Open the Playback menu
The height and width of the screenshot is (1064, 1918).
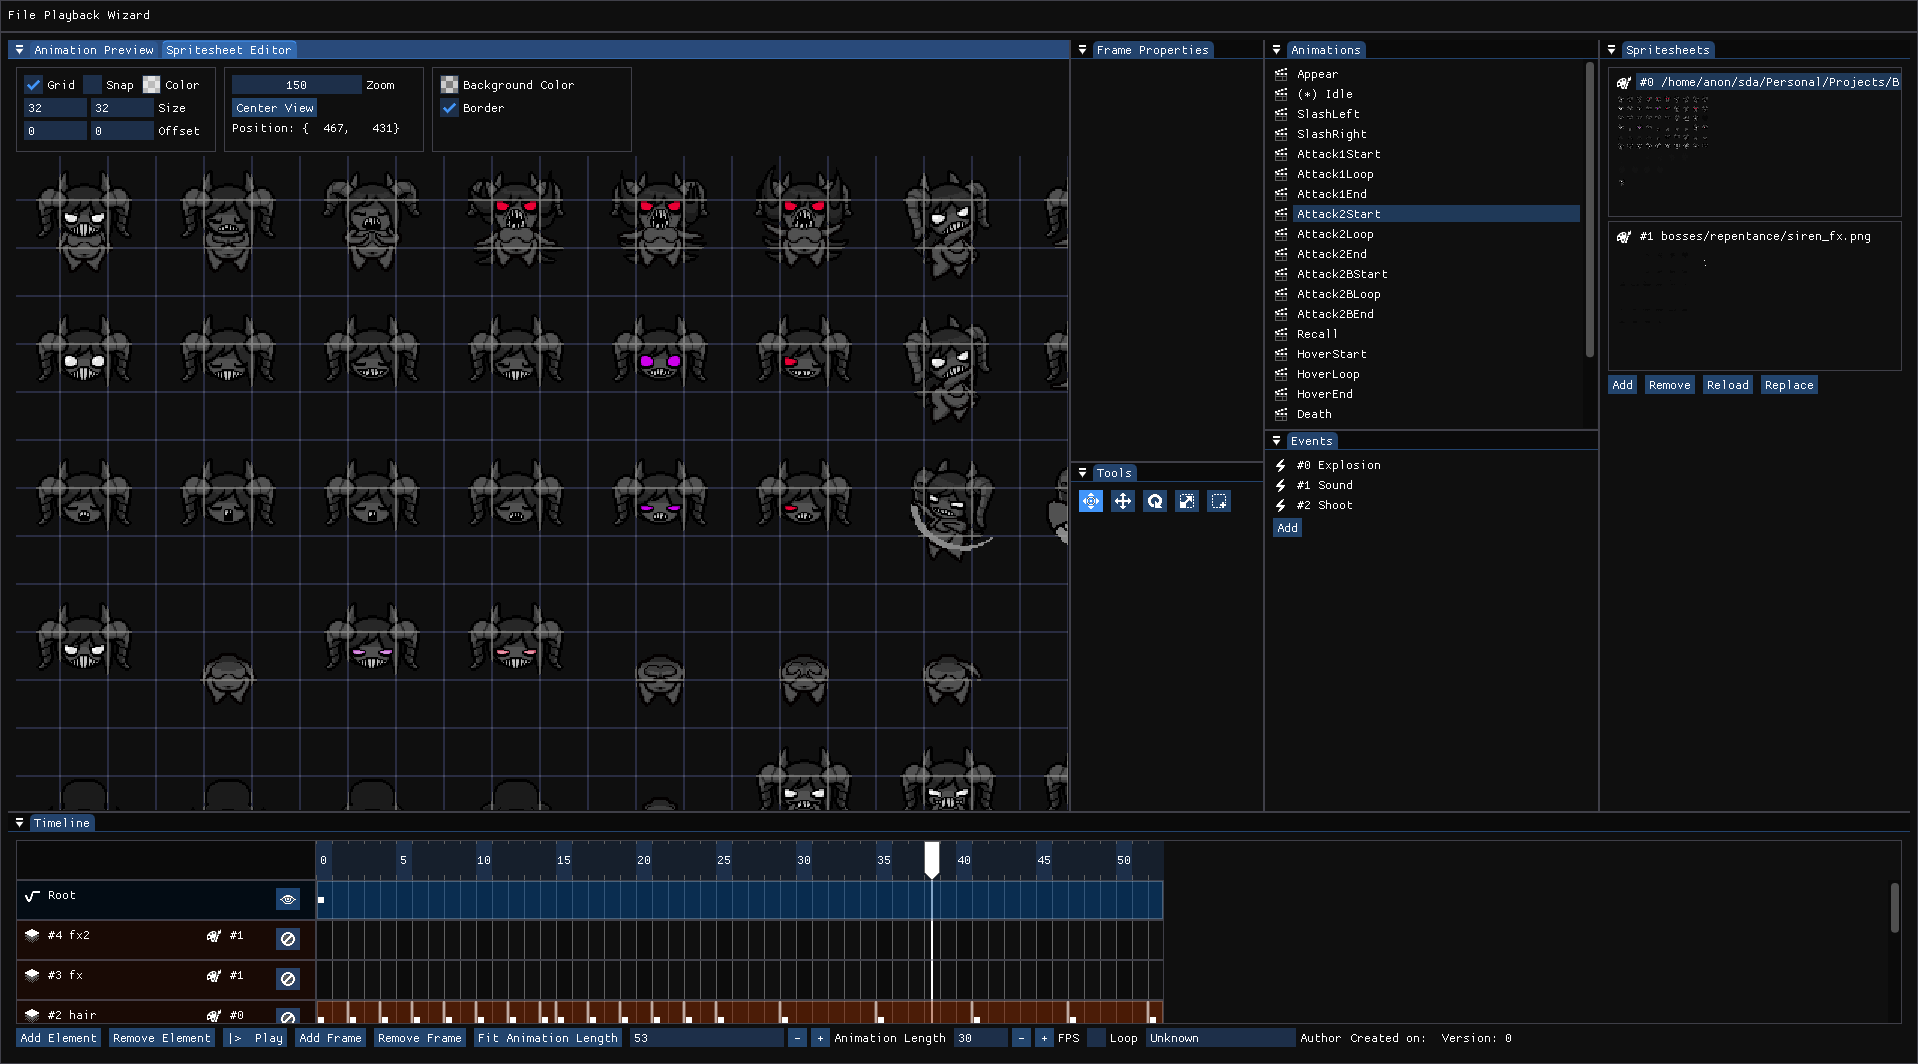tap(71, 15)
